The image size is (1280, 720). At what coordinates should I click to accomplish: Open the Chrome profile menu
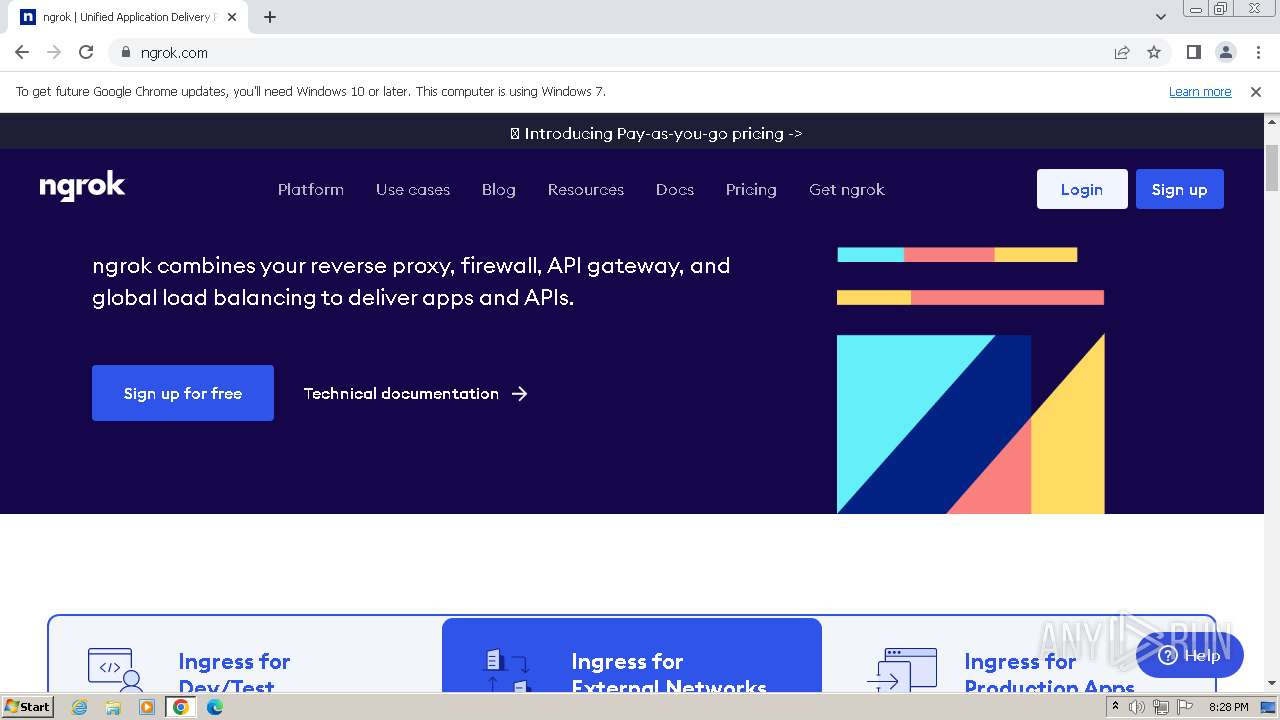1225,52
